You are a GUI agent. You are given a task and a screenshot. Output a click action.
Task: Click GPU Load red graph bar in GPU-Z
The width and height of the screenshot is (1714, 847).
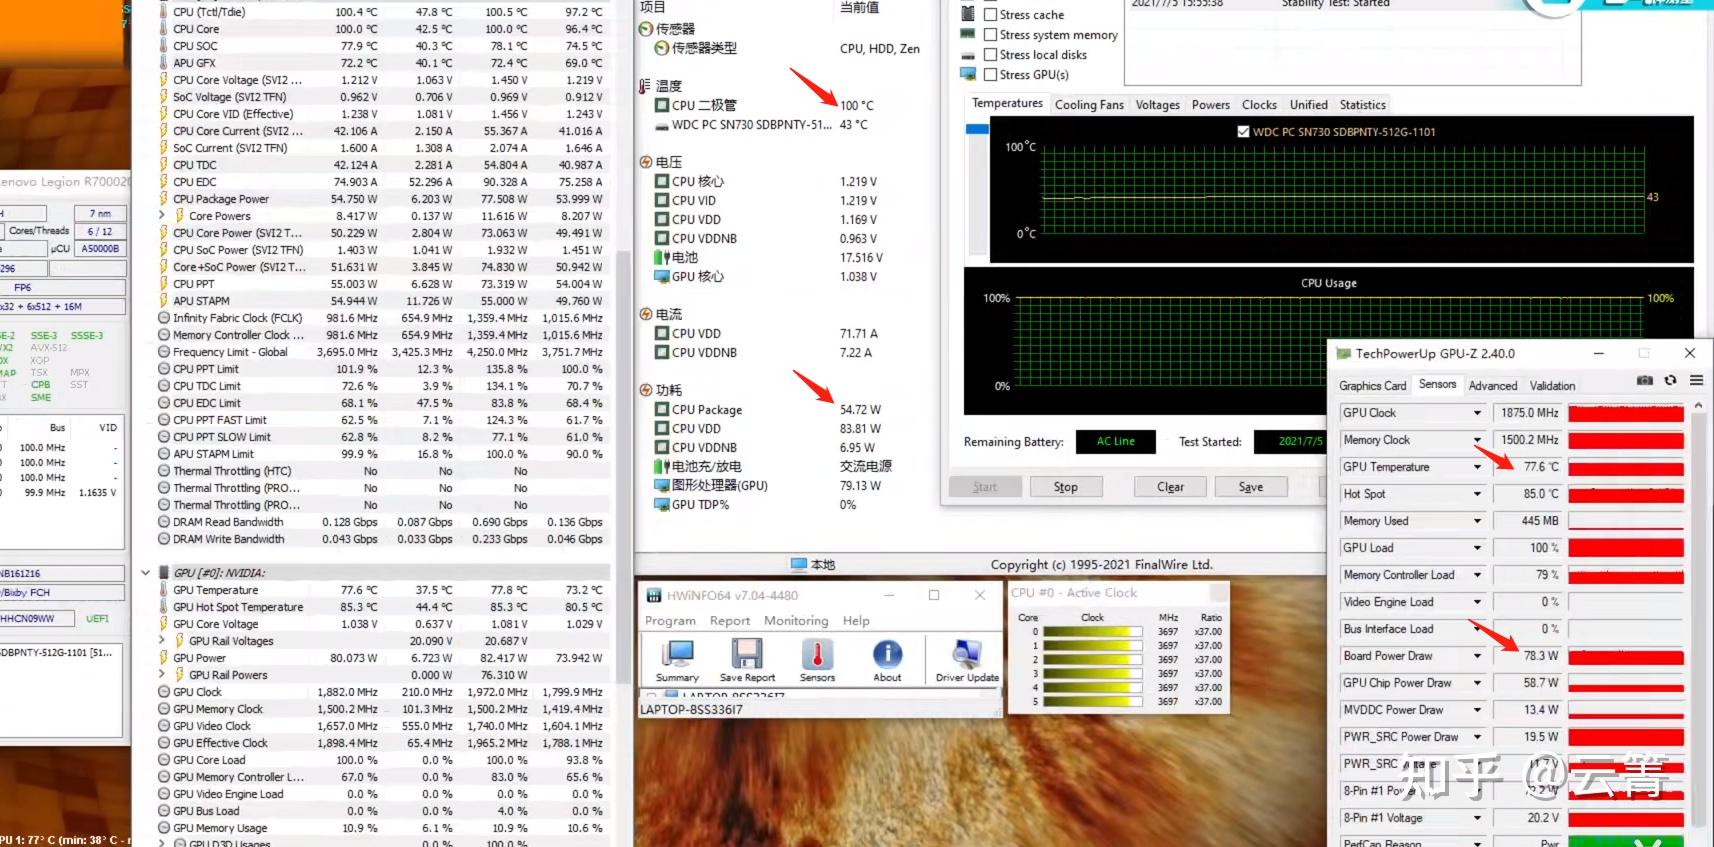coord(1626,548)
